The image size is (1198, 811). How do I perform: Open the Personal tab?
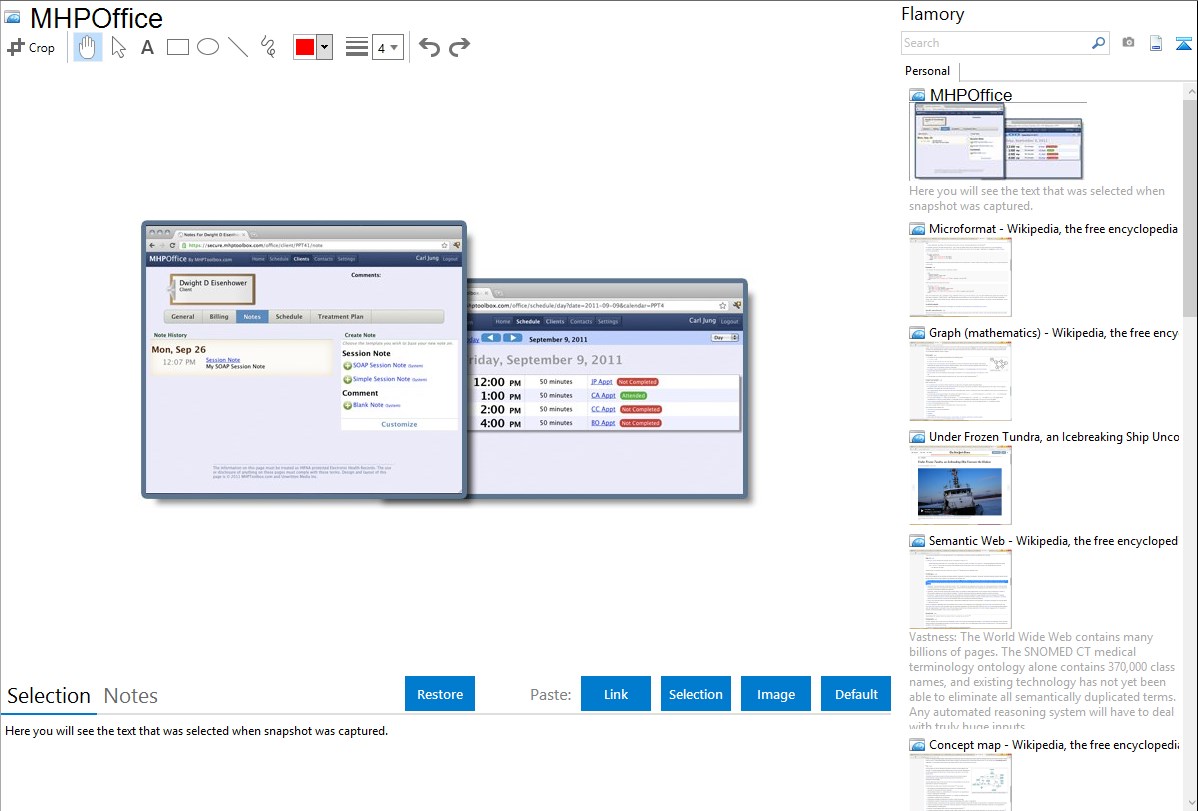[928, 71]
